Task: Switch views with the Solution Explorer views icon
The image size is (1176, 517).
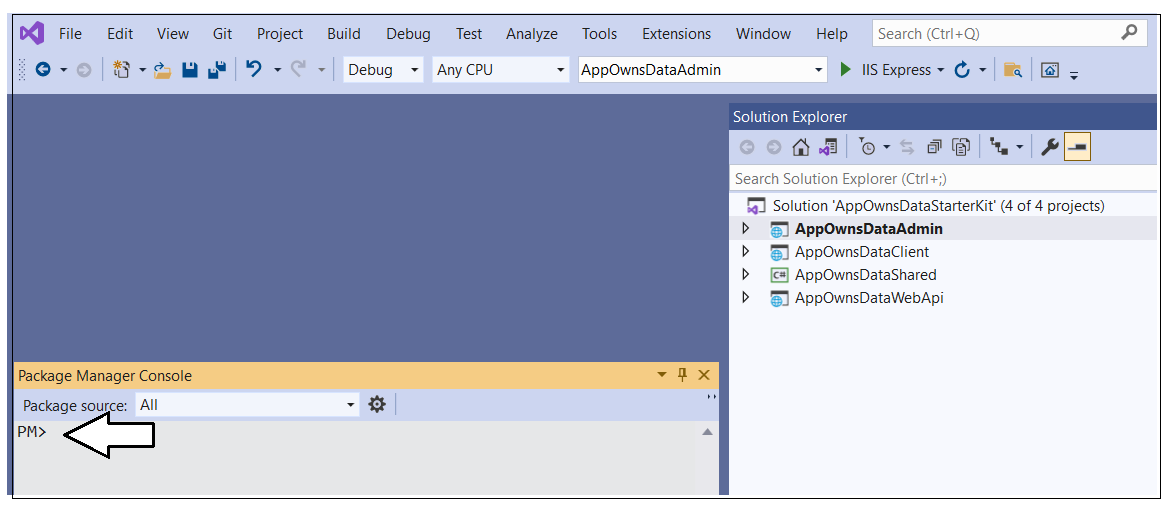Action: 828,147
